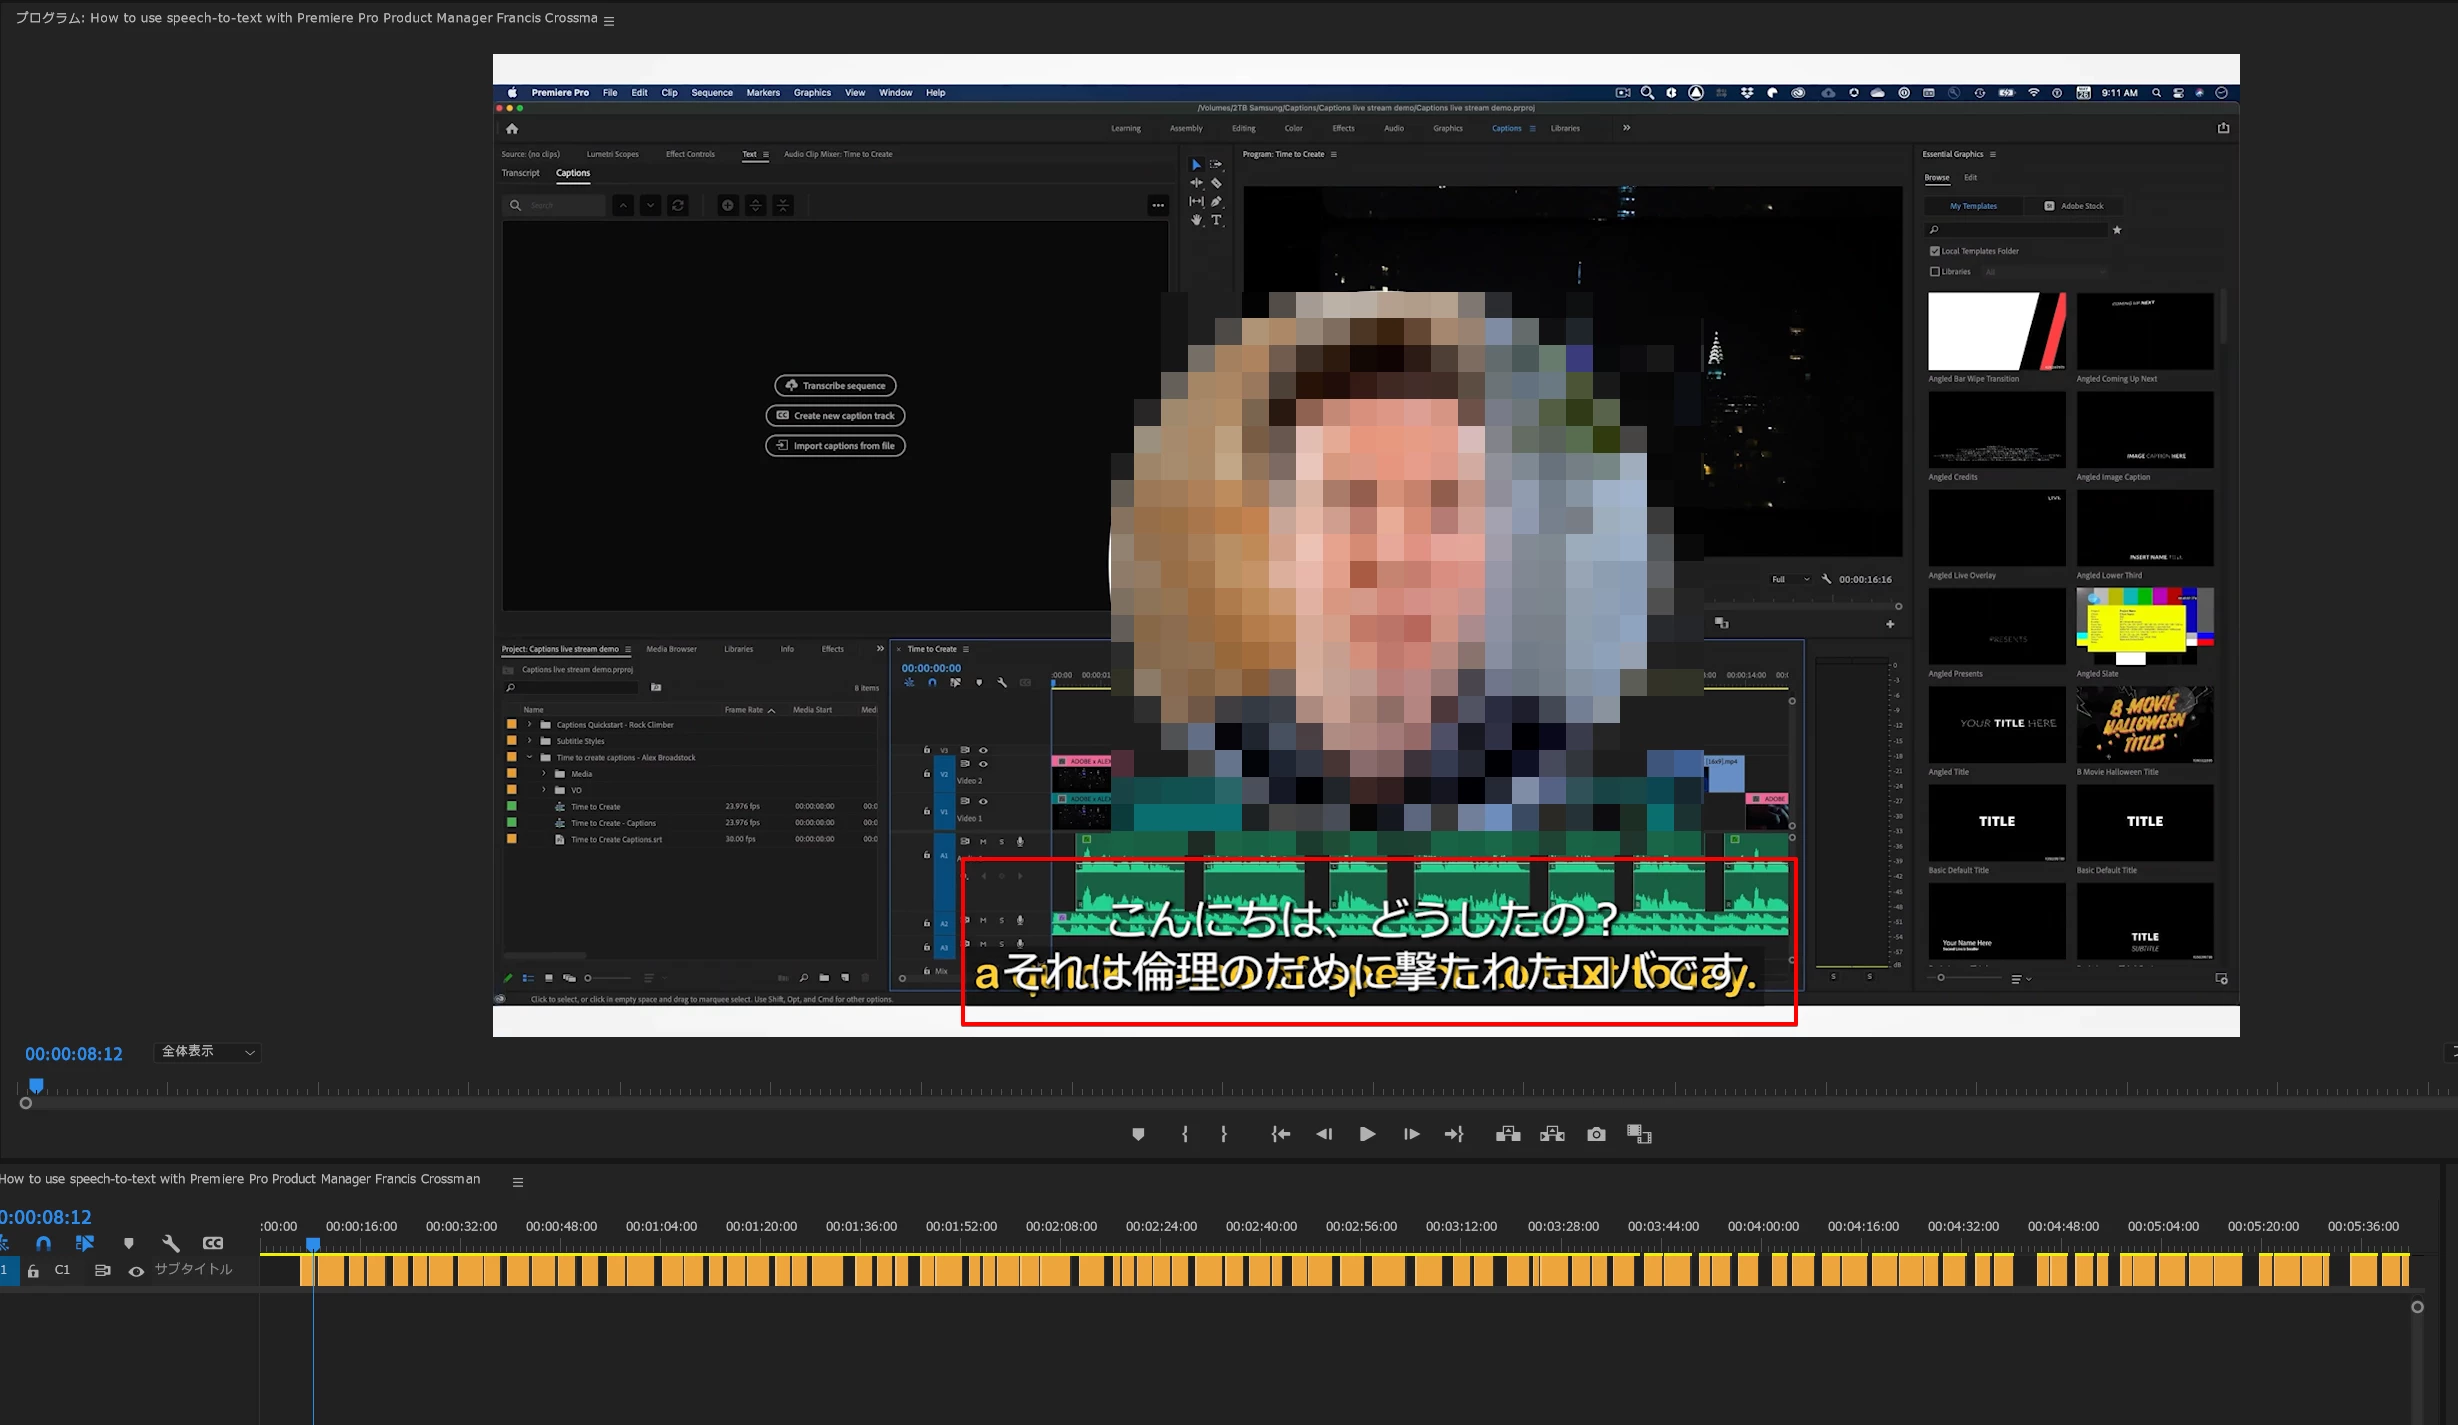The image size is (2458, 1425).
Task: Export a frame with the camera icon
Action: click(1596, 1134)
